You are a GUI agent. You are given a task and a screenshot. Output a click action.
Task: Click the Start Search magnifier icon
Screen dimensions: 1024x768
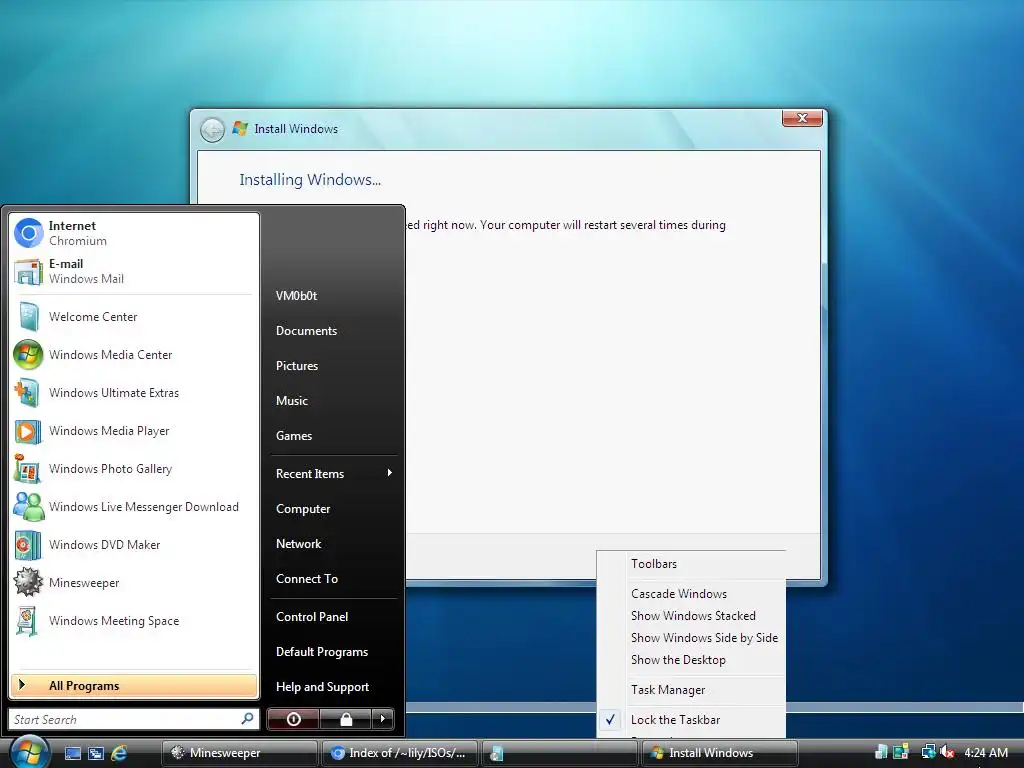click(248, 719)
